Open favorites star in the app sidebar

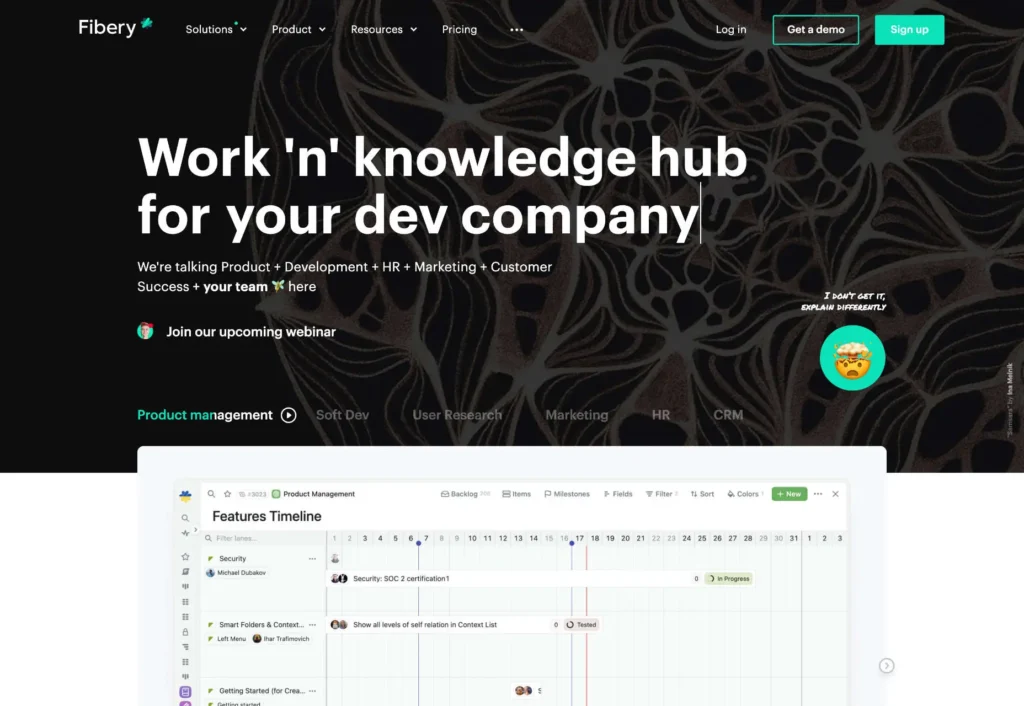[x=185, y=557]
